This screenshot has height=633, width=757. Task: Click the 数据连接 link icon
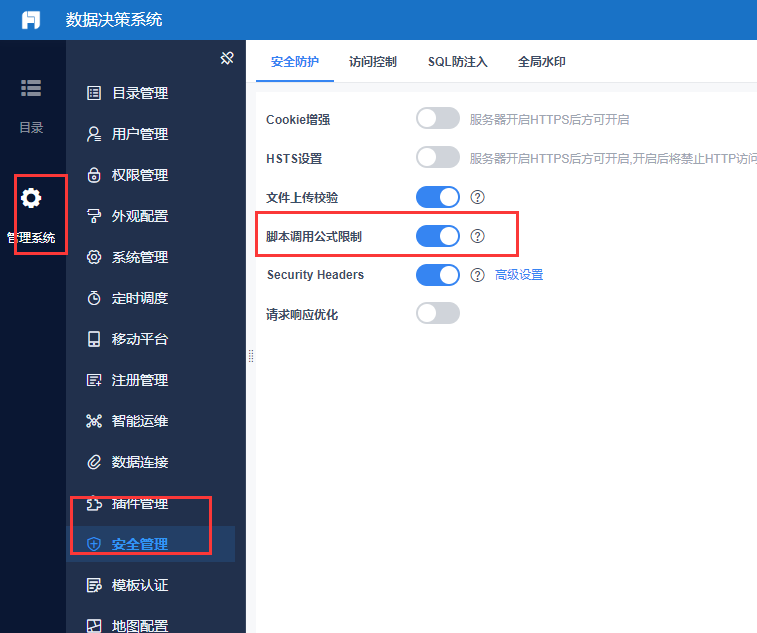click(94, 462)
